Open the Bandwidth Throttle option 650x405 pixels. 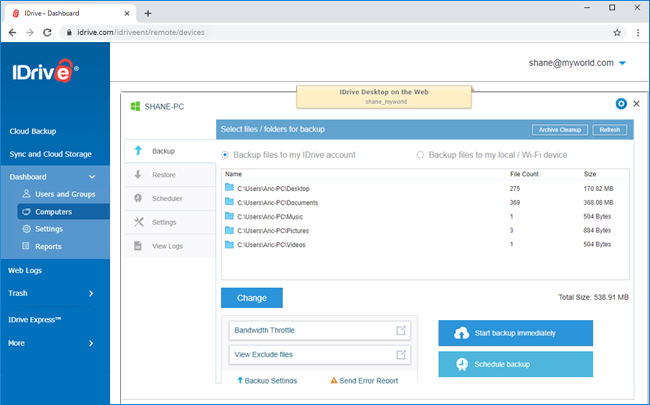tap(320, 330)
